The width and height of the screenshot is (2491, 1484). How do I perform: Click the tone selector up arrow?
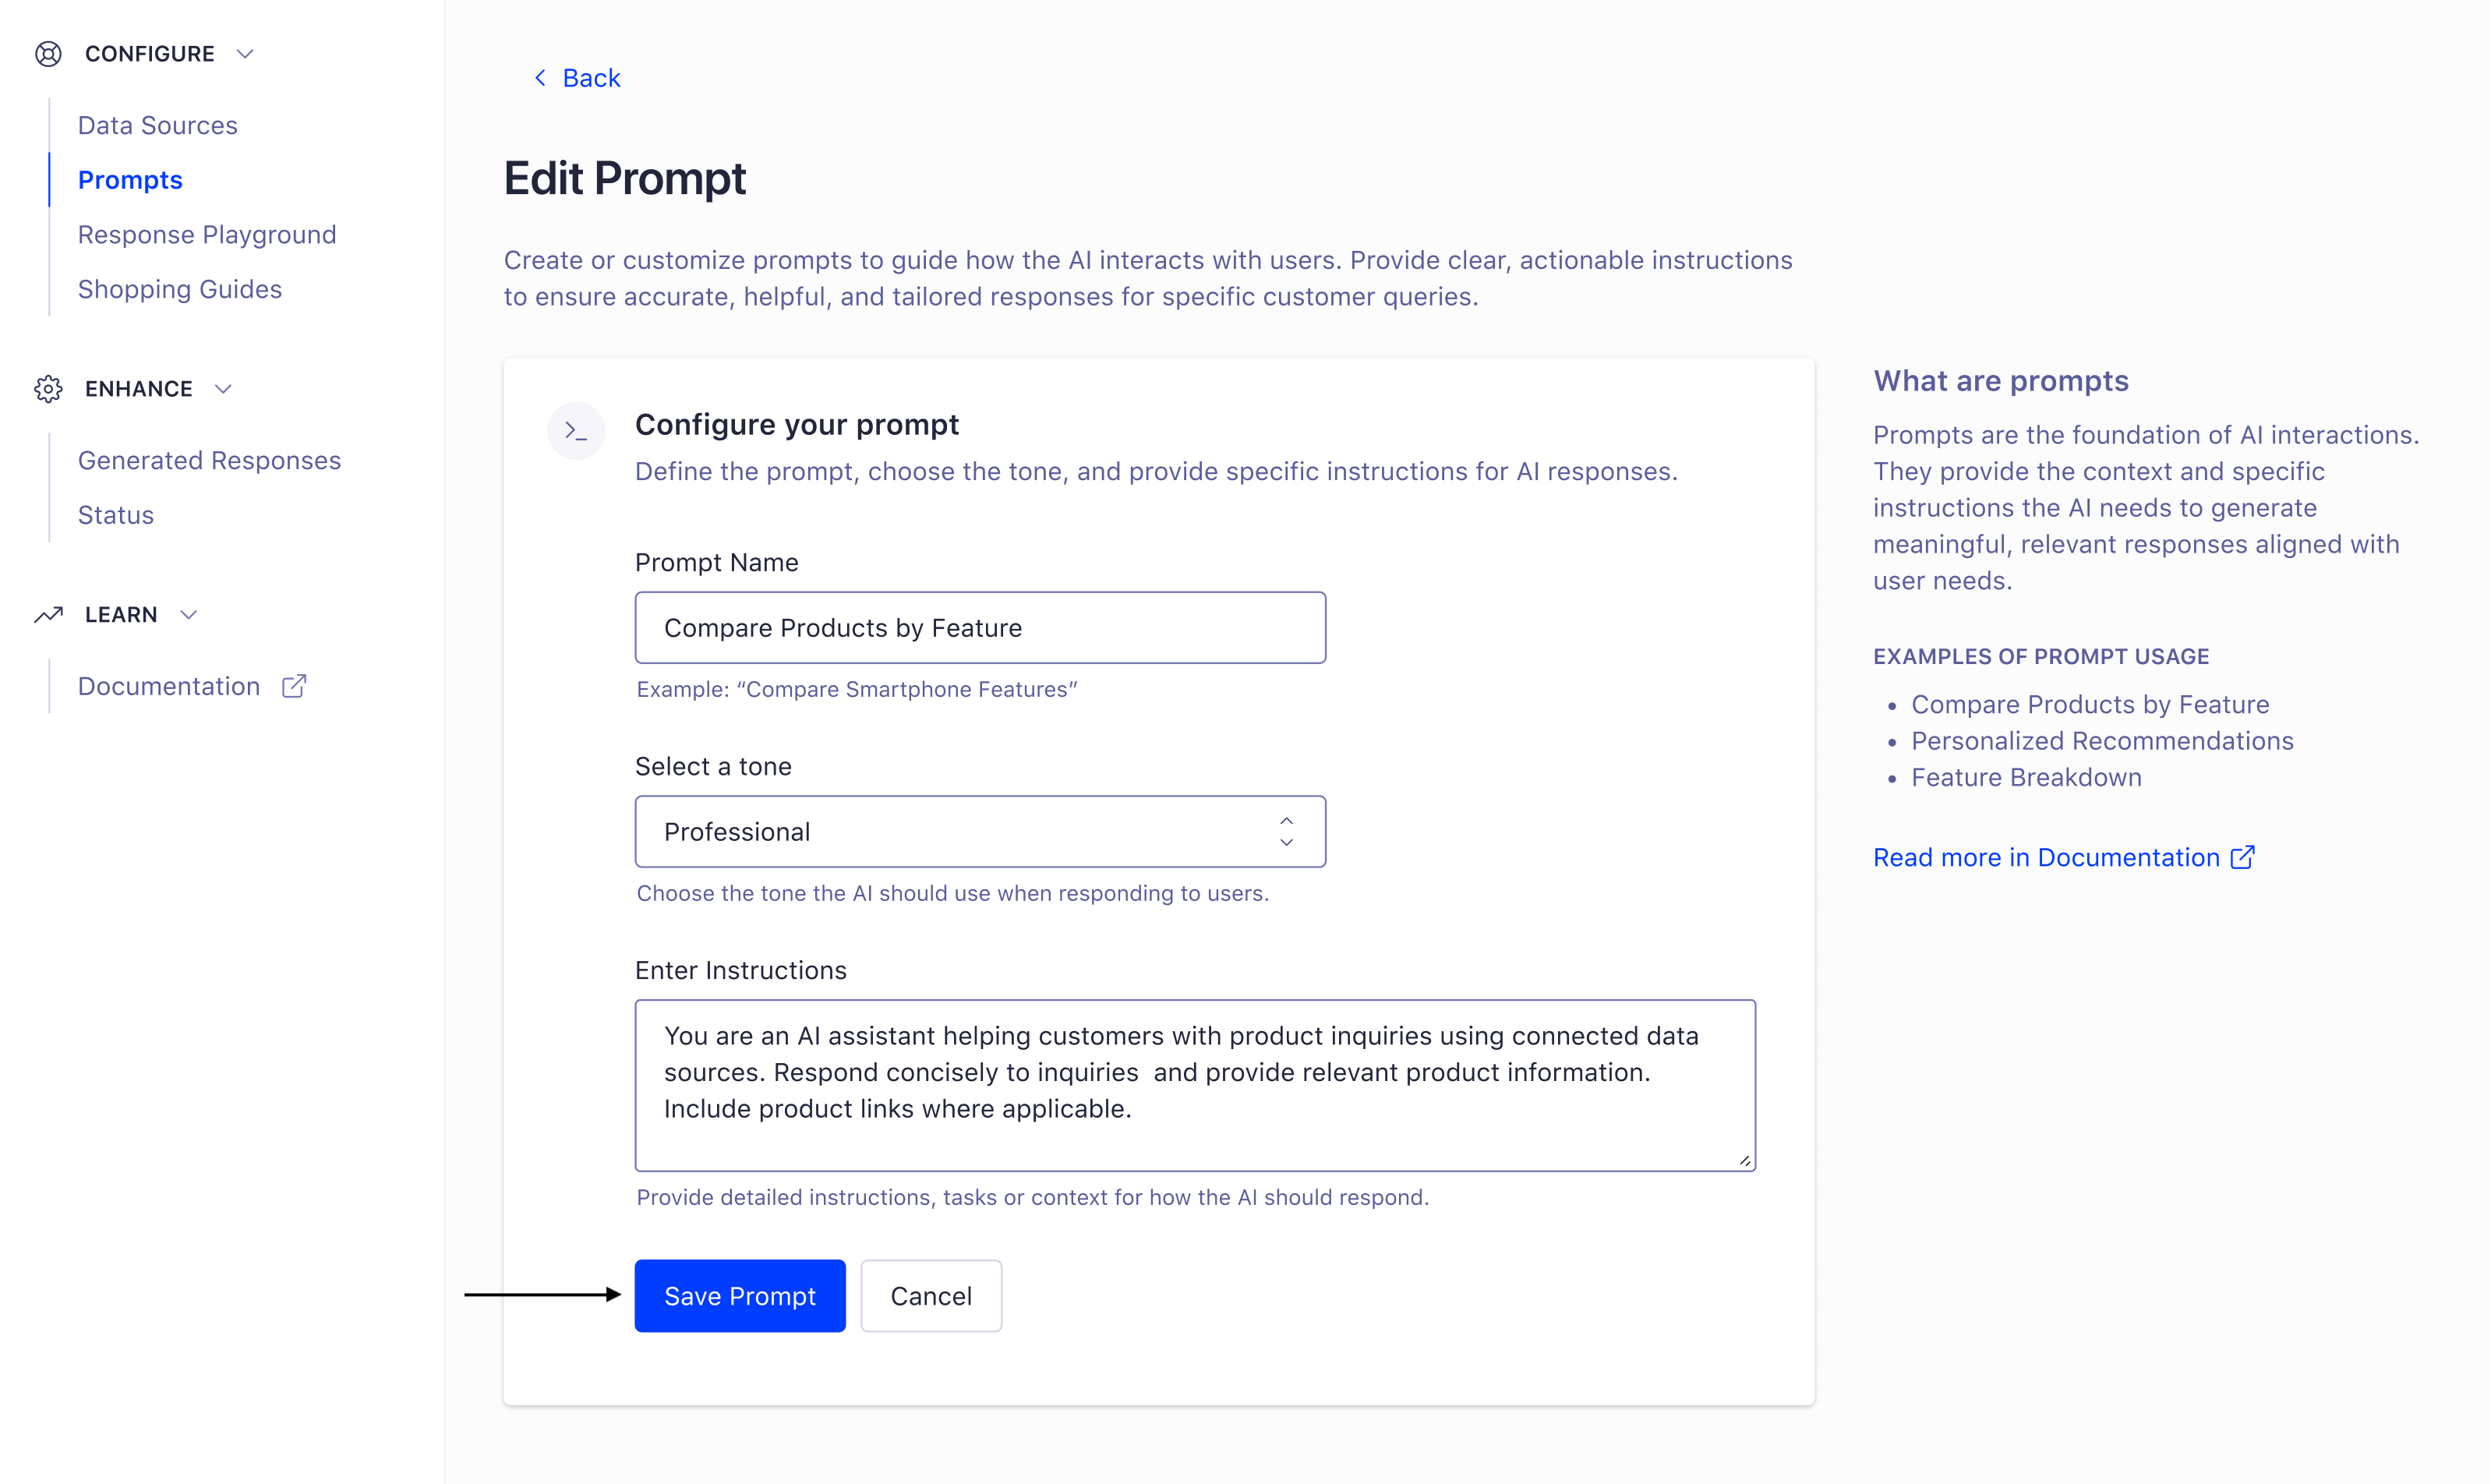[1287, 821]
